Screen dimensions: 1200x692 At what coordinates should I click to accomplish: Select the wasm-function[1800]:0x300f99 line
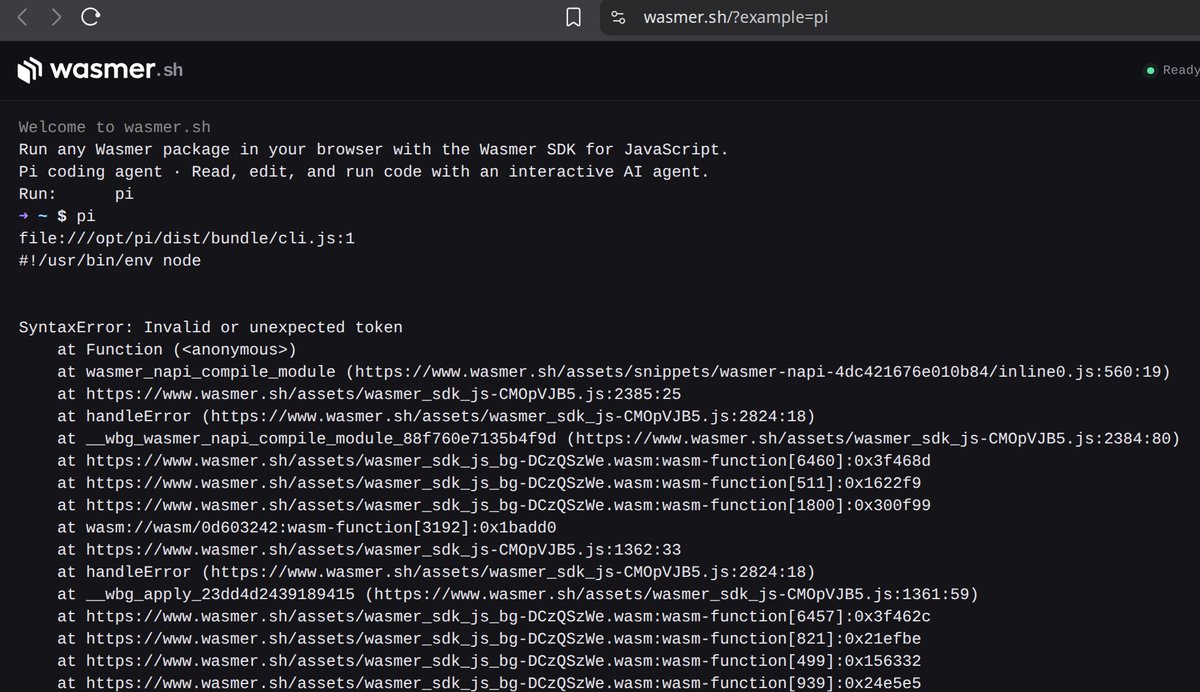coord(494,505)
